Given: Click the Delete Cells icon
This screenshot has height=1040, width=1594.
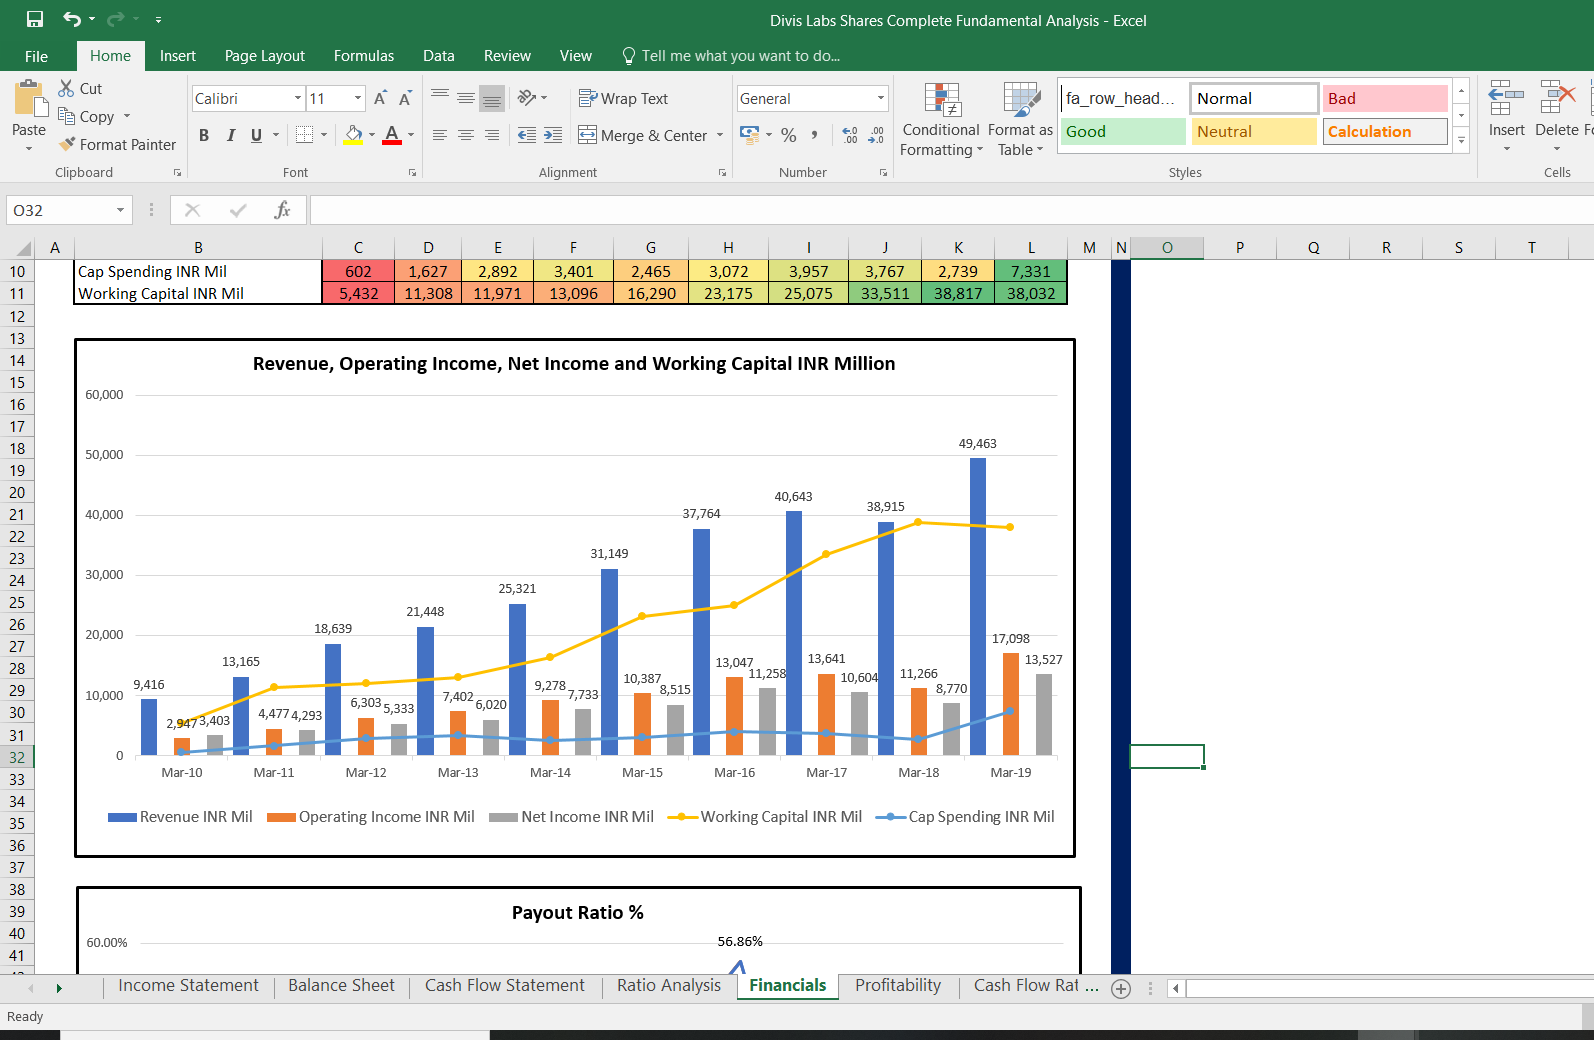Looking at the screenshot, I should pyautogui.click(x=1557, y=100).
